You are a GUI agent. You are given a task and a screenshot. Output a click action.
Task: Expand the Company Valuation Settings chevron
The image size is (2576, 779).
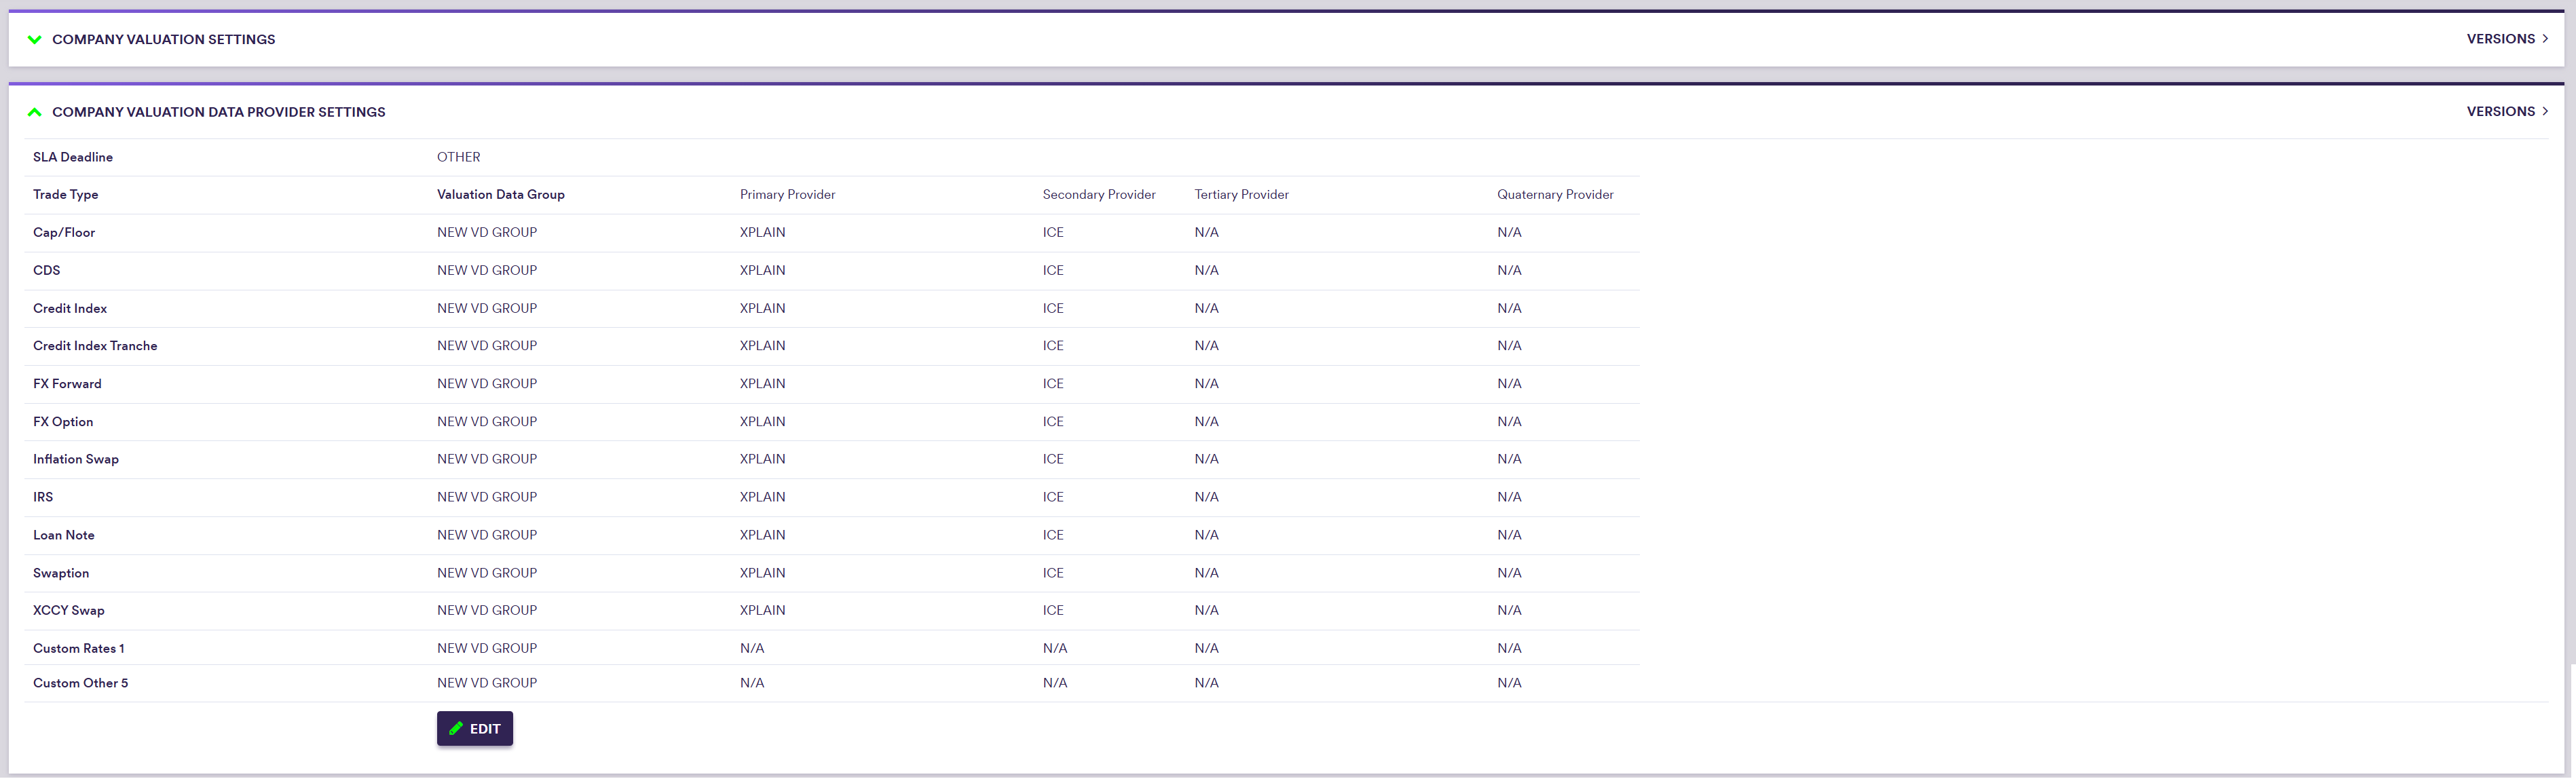35,40
